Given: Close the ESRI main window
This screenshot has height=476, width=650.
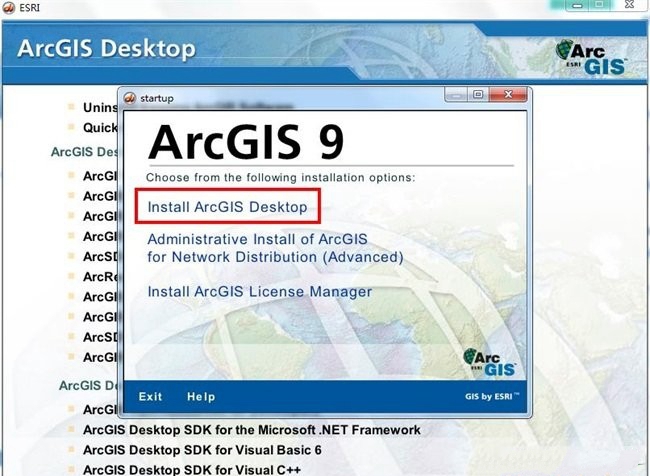Looking at the screenshot, I should tap(629, 5).
